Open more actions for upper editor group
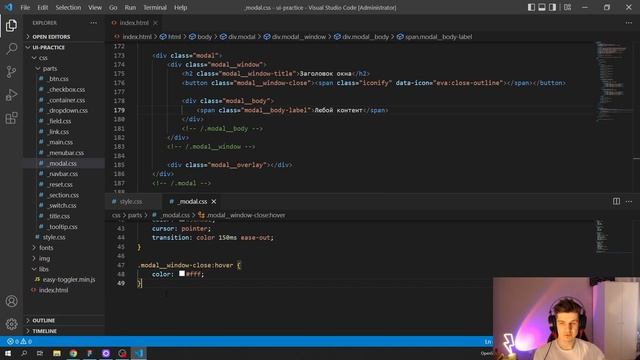The width and height of the screenshot is (640, 360). (x=629, y=23)
